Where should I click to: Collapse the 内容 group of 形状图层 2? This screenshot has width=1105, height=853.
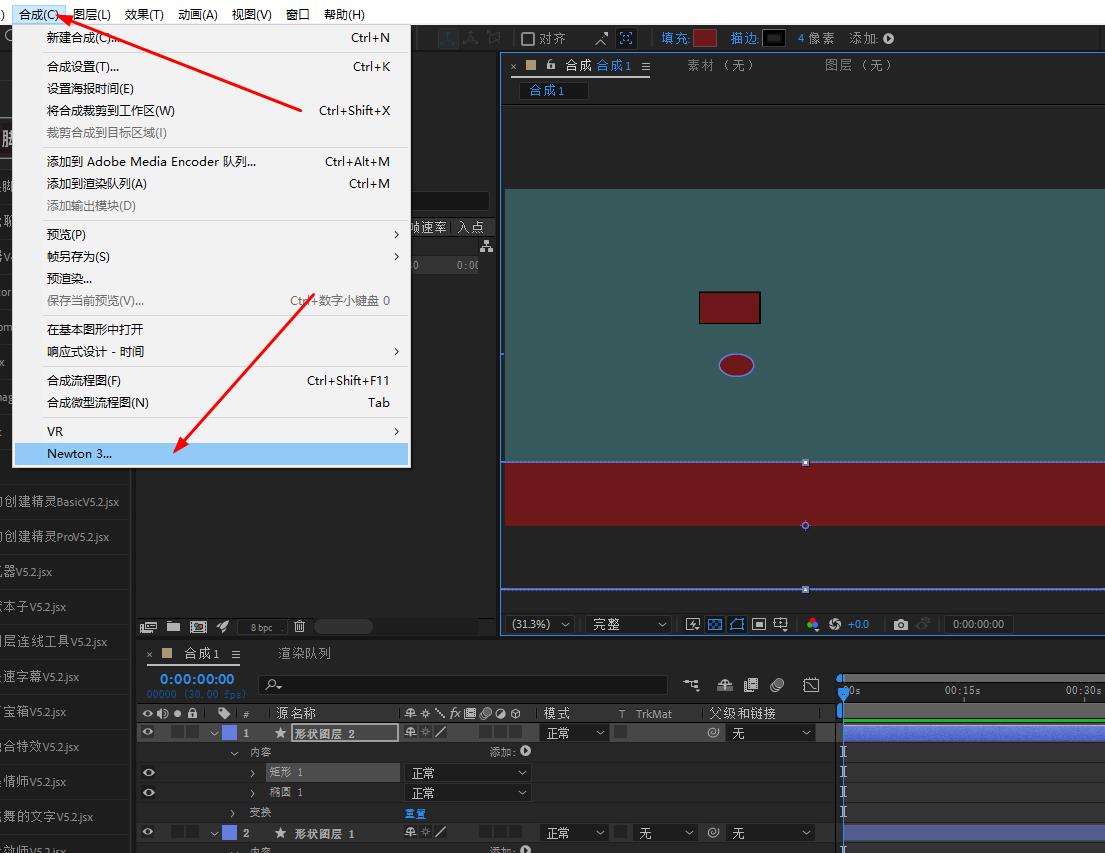(235, 753)
